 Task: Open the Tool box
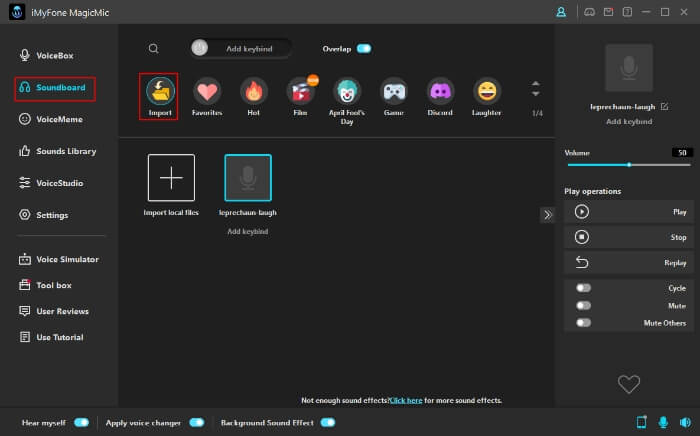point(45,285)
